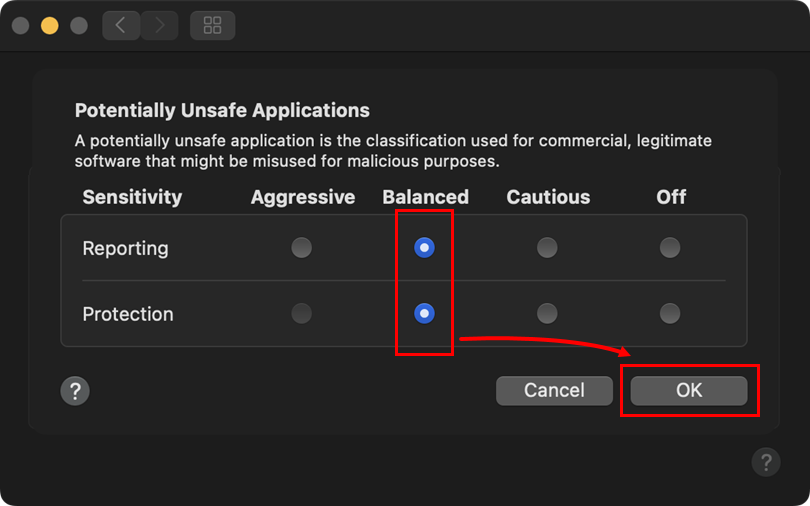Set Protection sensitivity to Aggressive

click(302, 313)
